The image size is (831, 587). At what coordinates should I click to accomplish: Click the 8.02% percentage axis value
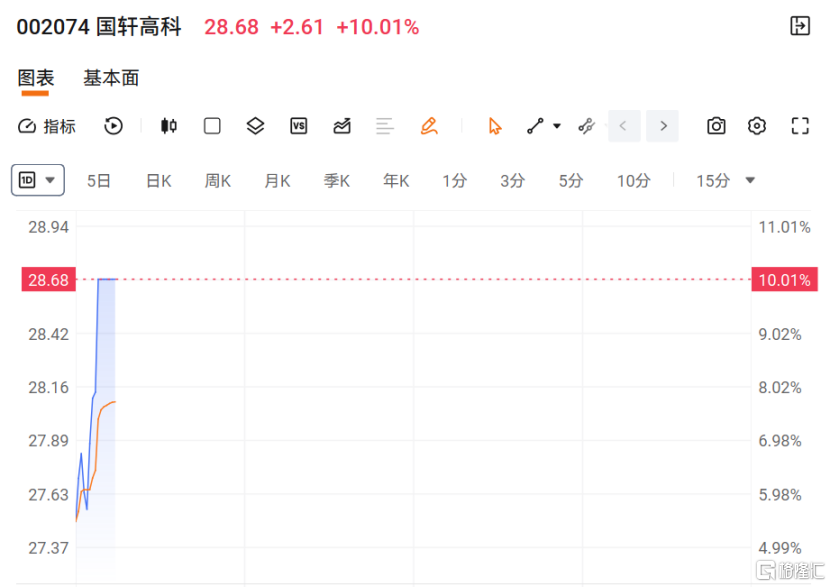780,387
